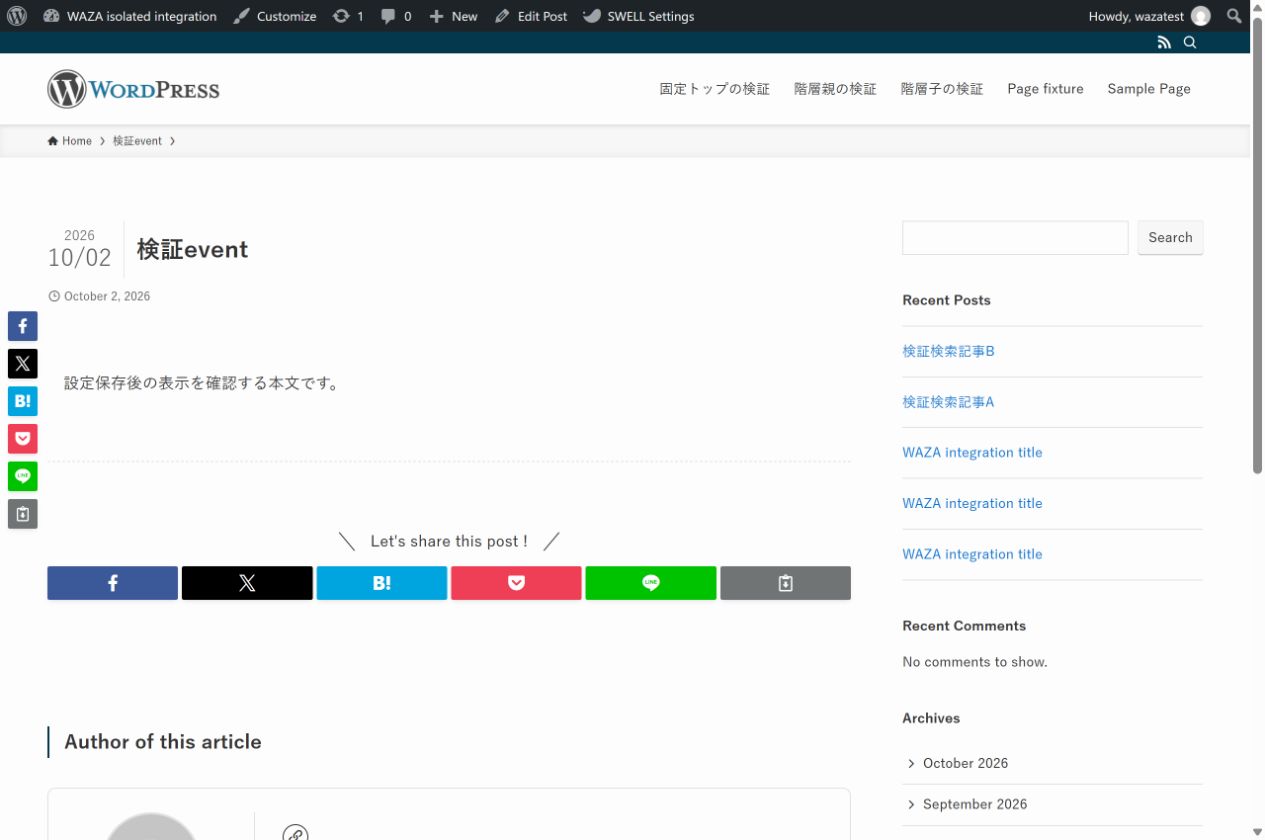Screen dimensions: 1265x840
Task: Navigate to 固定トップの検証 page
Action: tap(715, 89)
